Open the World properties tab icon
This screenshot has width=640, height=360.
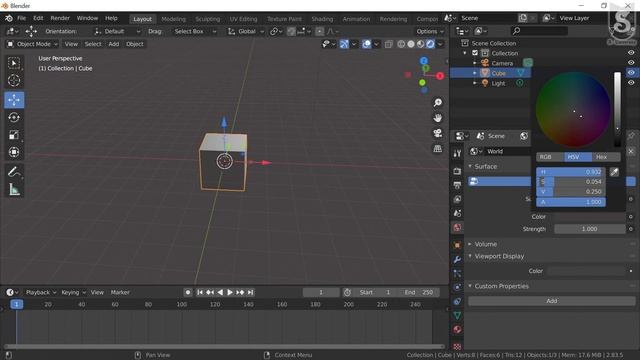tap(457, 227)
